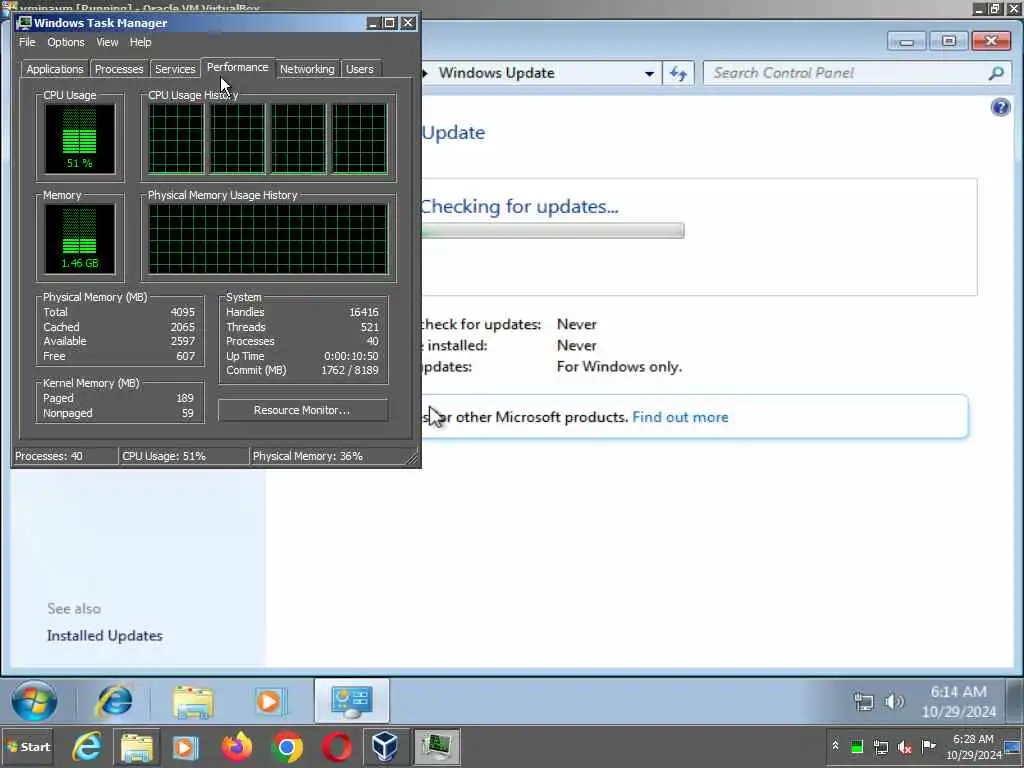The height and width of the screenshot is (768, 1024).
Task: Open the file explorer on host taskbar
Action: click(136, 747)
